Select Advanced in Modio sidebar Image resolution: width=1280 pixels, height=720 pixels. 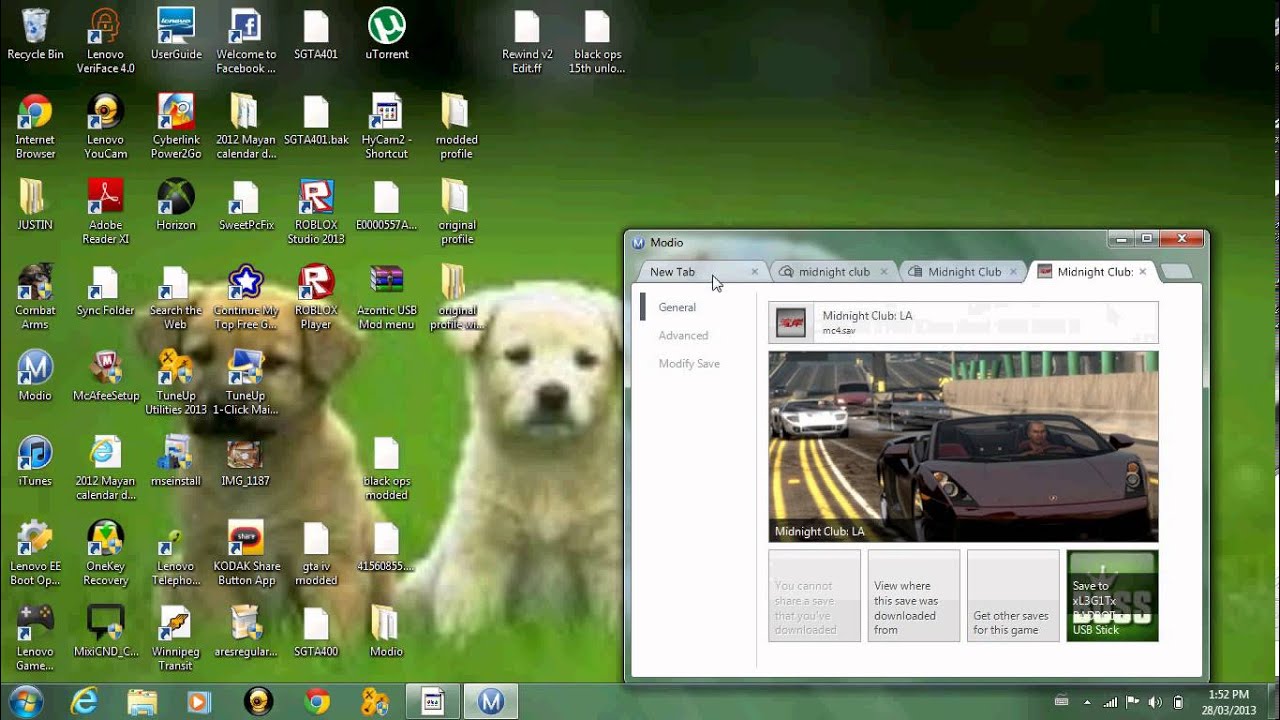[x=683, y=335]
